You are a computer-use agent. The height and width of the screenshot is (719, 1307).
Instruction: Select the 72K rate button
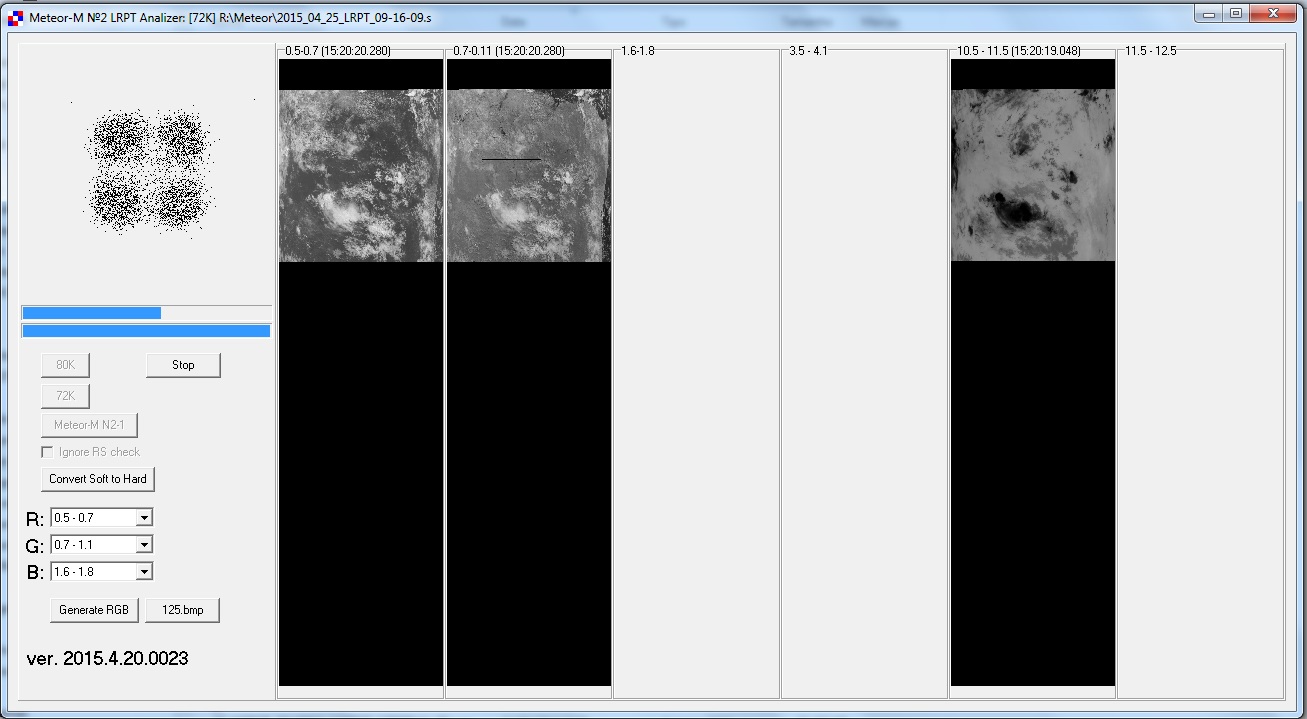point(65,396)
